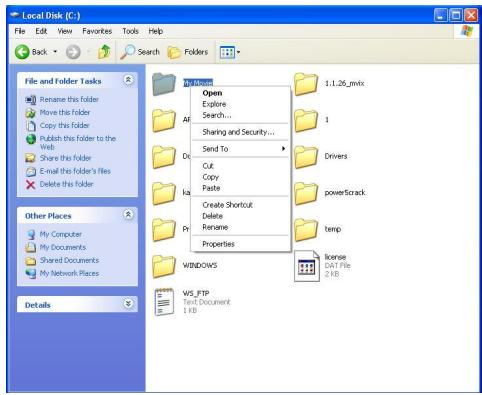482x395 pixels.
Task: Select the folder icon named 1
Action: tap(306, 120)
